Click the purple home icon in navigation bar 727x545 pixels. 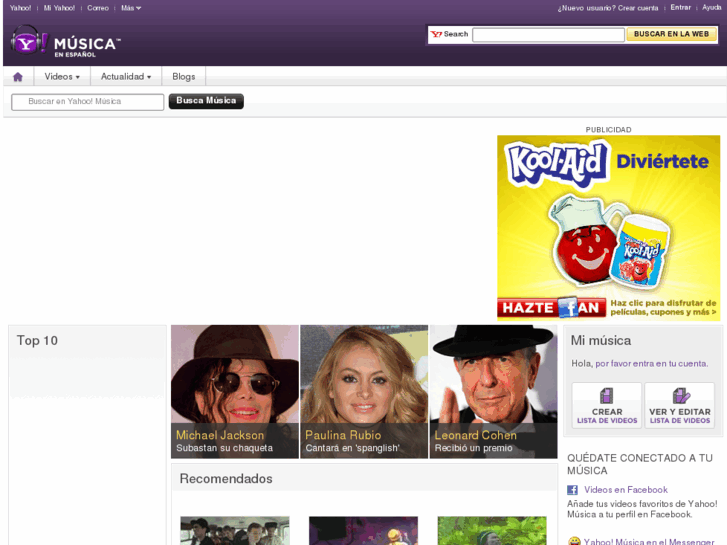(18, 77)
